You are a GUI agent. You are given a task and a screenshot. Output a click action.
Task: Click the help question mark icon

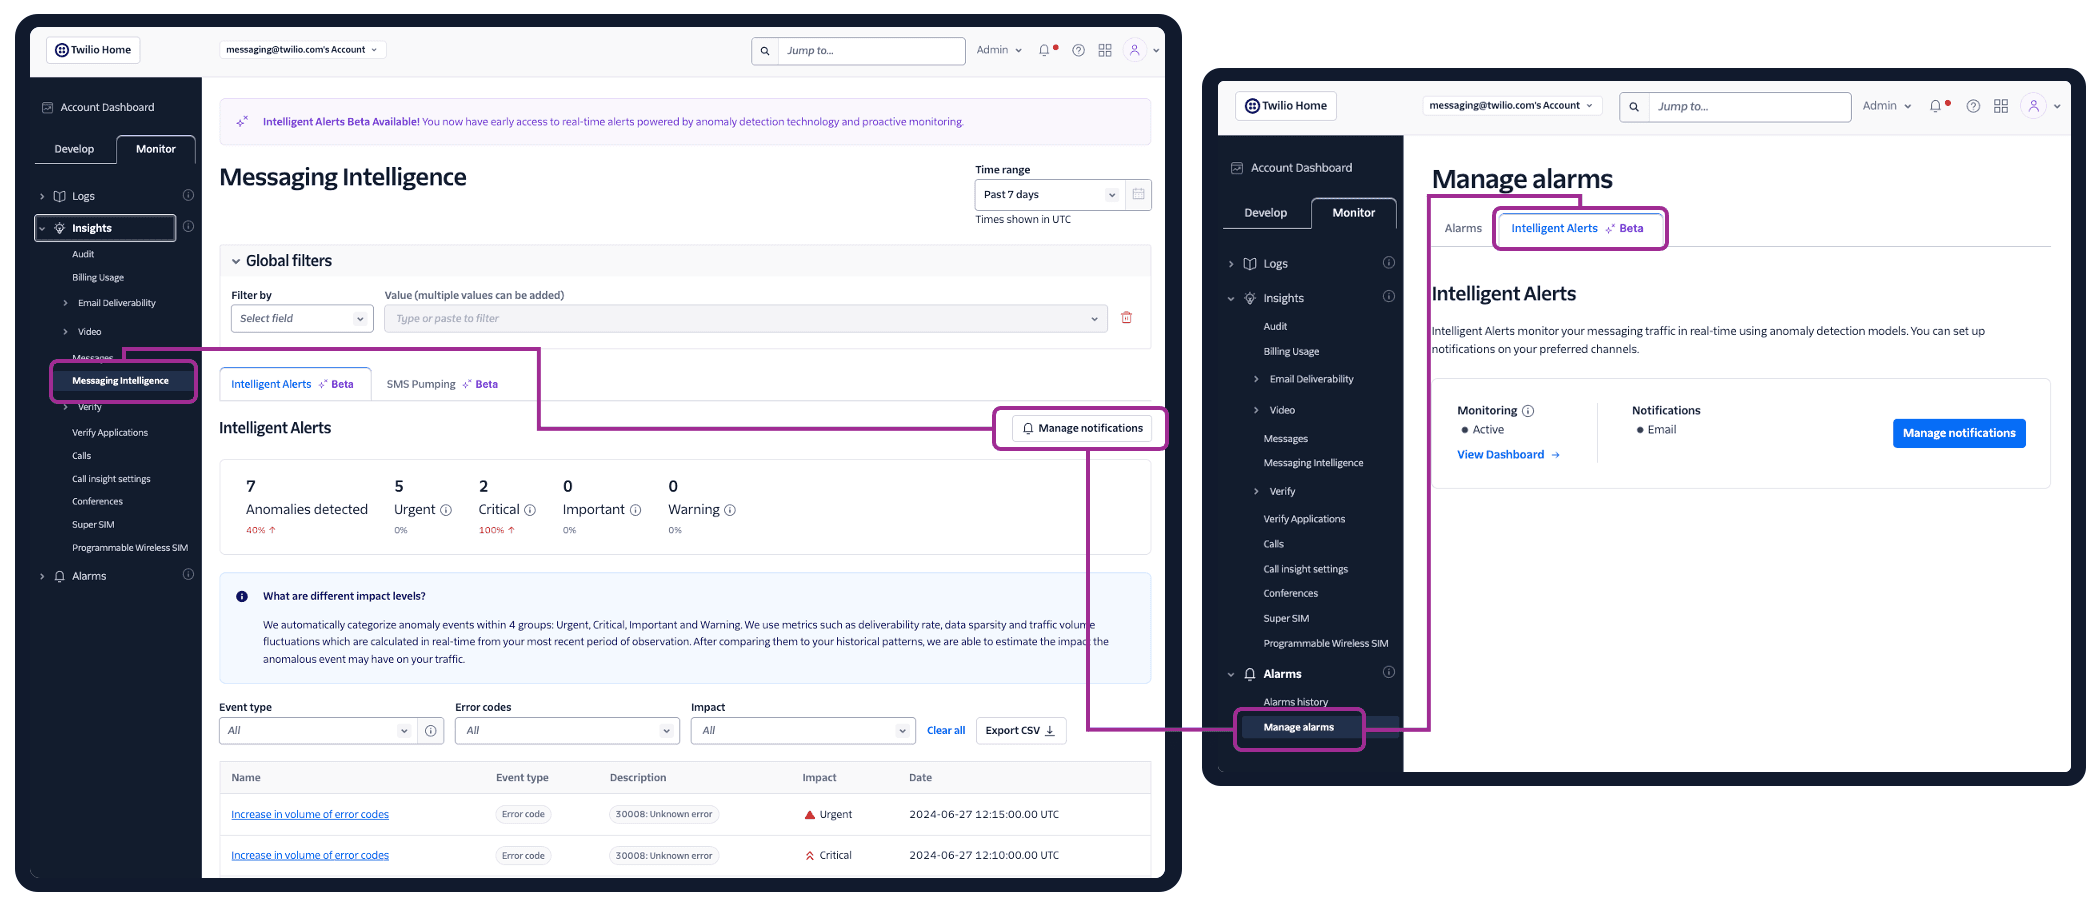(1078, 50)
